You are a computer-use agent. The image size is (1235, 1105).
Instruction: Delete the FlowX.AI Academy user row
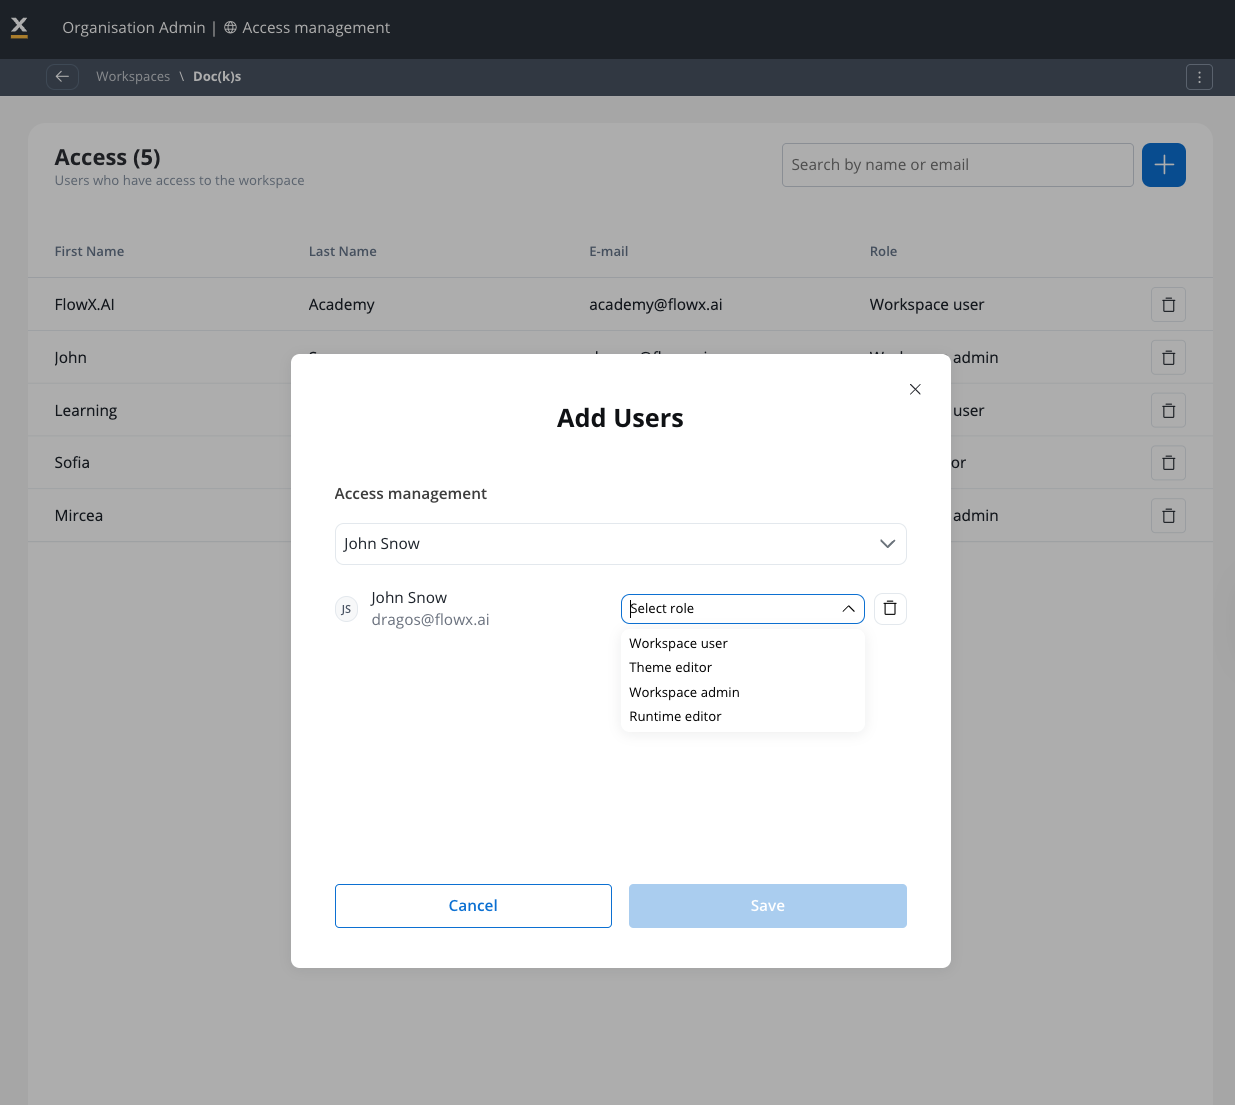(1168, 305)
